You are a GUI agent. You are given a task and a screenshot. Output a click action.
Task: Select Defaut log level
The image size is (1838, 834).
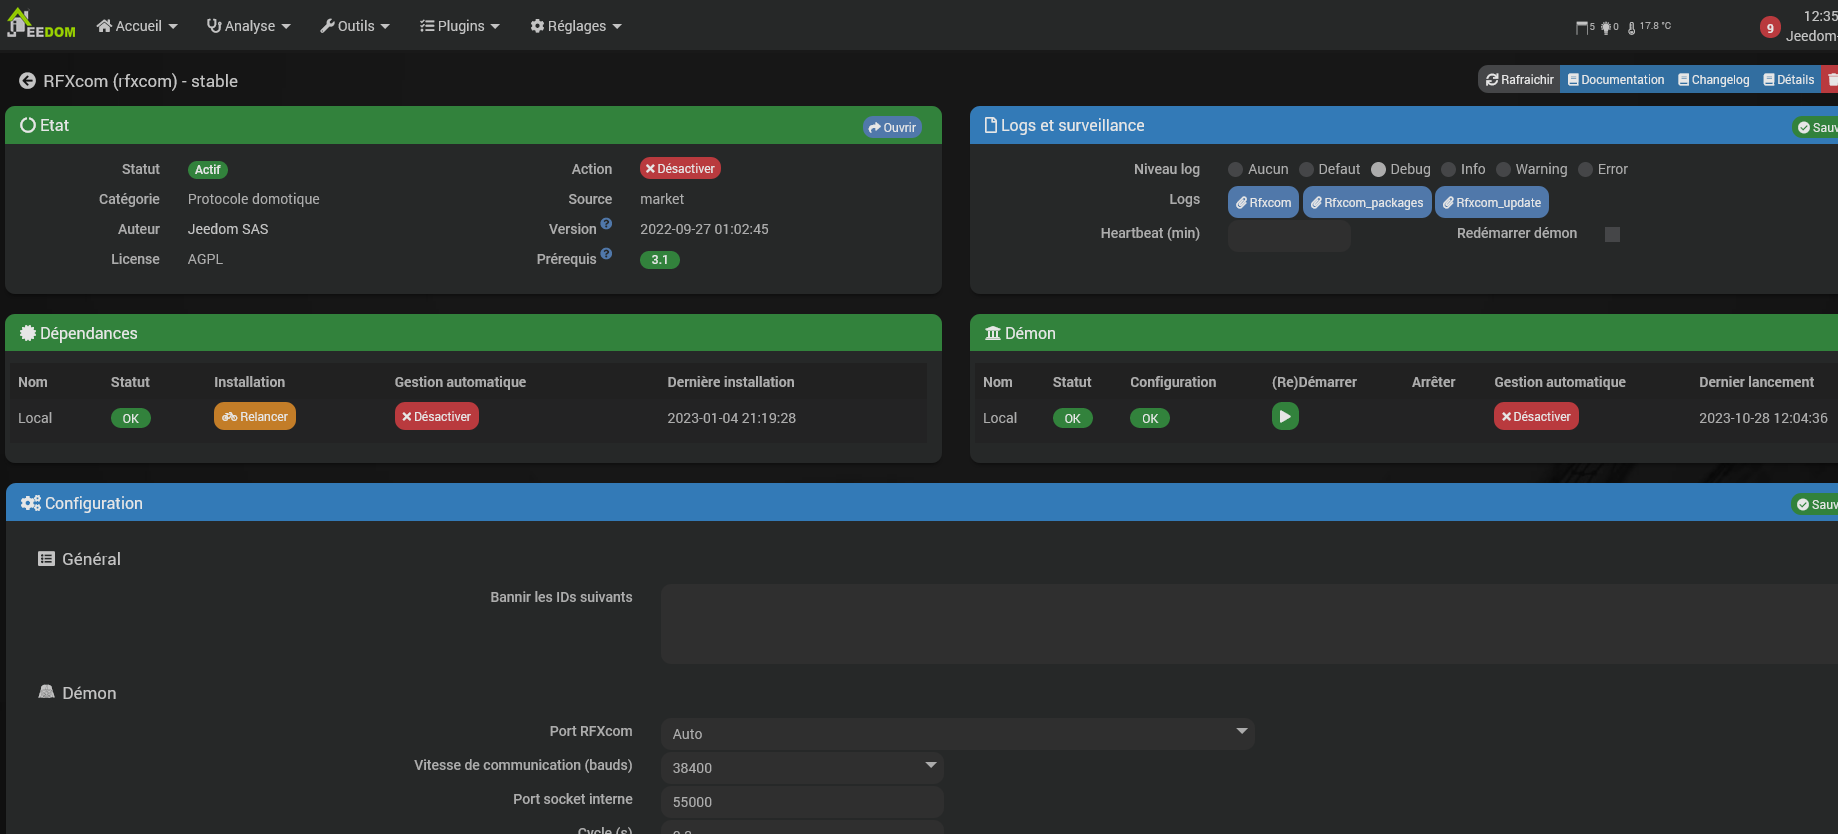pyautogui.click(x=1306, y=170)
